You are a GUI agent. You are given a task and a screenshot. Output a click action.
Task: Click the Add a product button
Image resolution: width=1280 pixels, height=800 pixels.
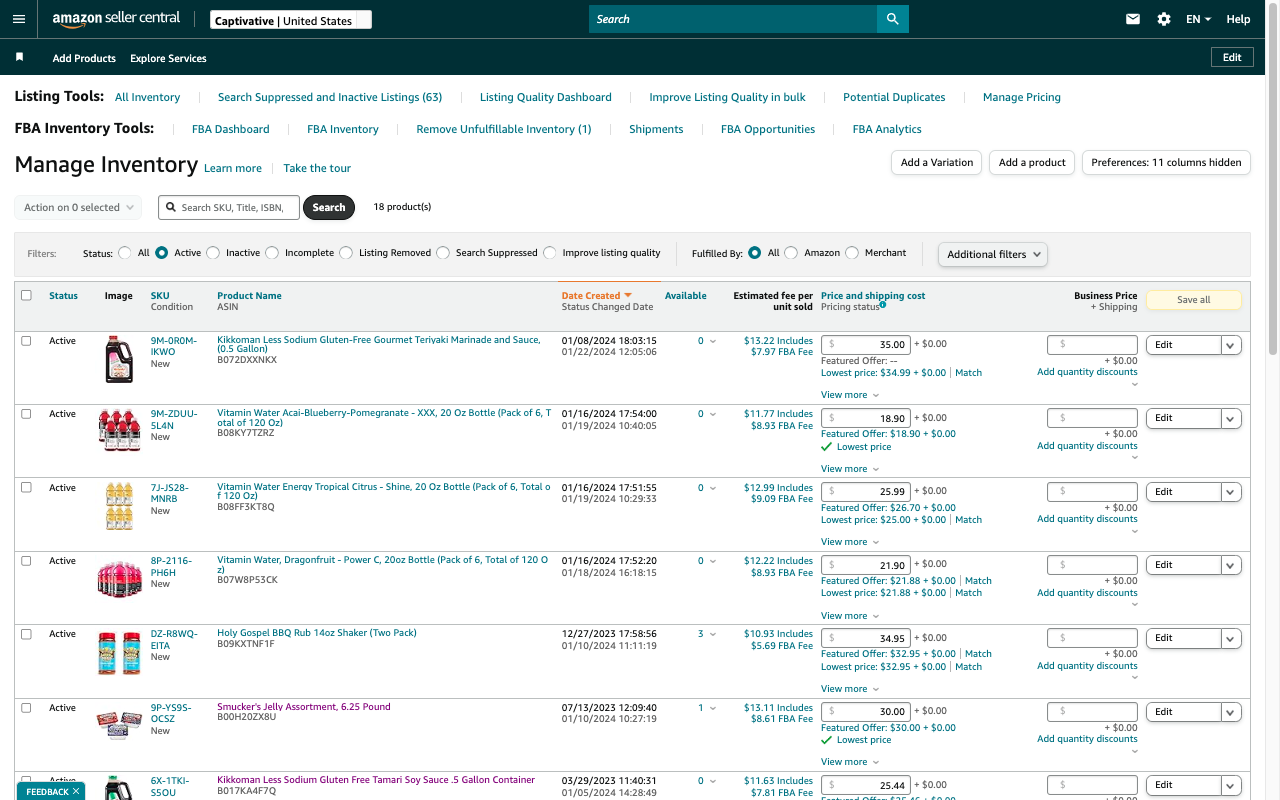pyautogui.click(x=1032, y=162)
